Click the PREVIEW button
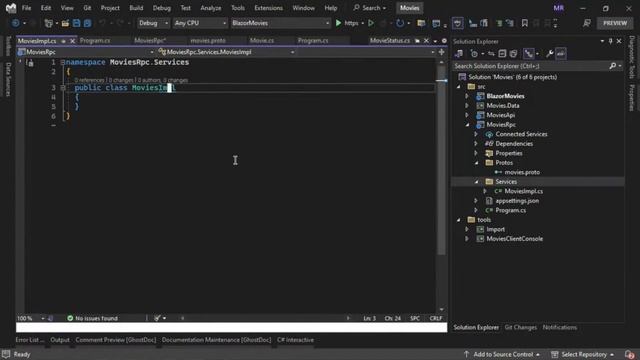The image size is (640, 360). [615, 23]
